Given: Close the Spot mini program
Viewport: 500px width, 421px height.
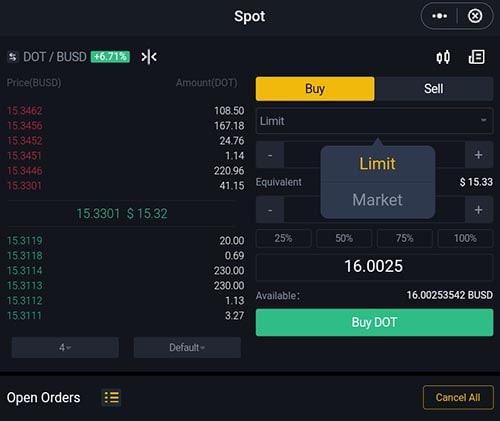Looking at the screenshot, I should pos(475,16).
